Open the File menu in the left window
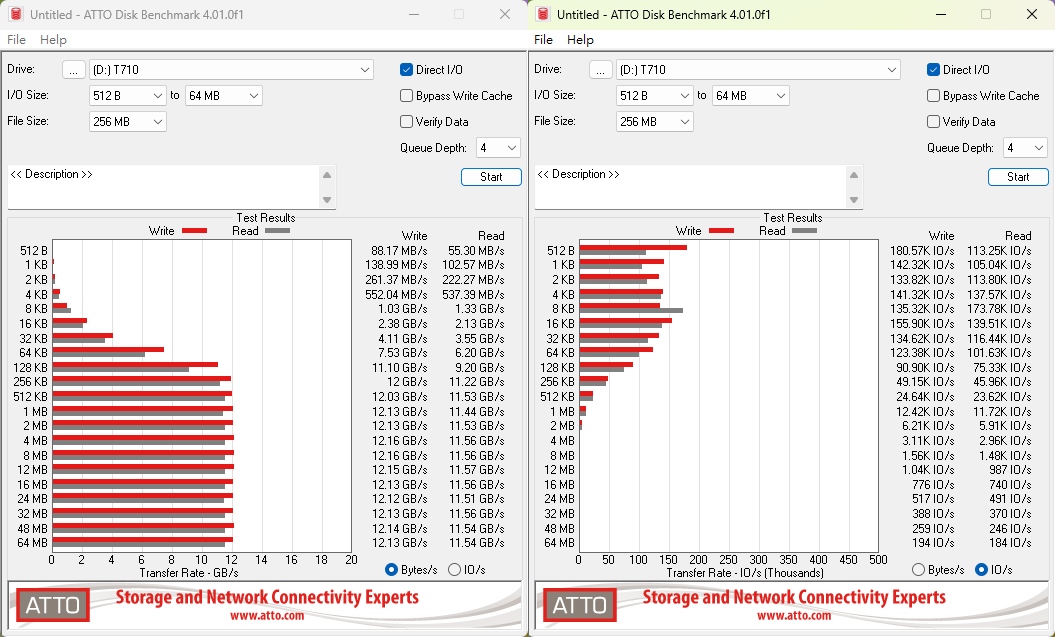The height and width of the screenshot is (637, 1055). [x=16, y=40]
